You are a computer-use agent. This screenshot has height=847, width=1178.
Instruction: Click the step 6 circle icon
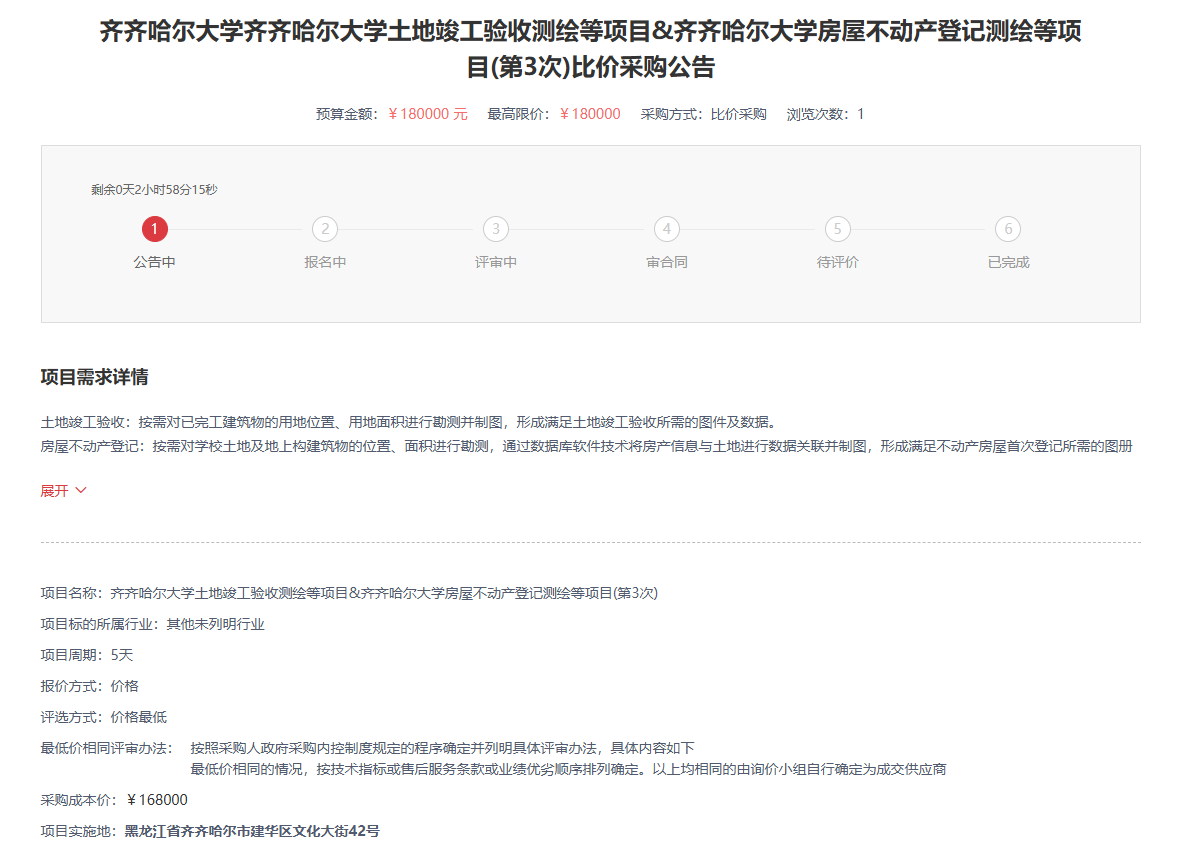[x=1008, y=230]
